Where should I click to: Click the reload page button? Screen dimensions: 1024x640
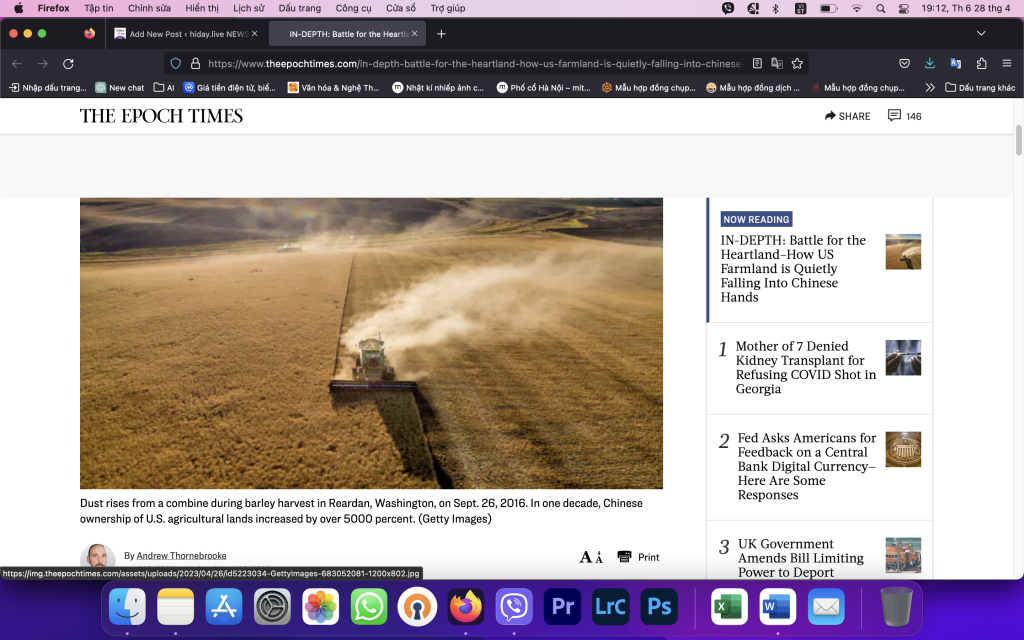pos(68,63)
